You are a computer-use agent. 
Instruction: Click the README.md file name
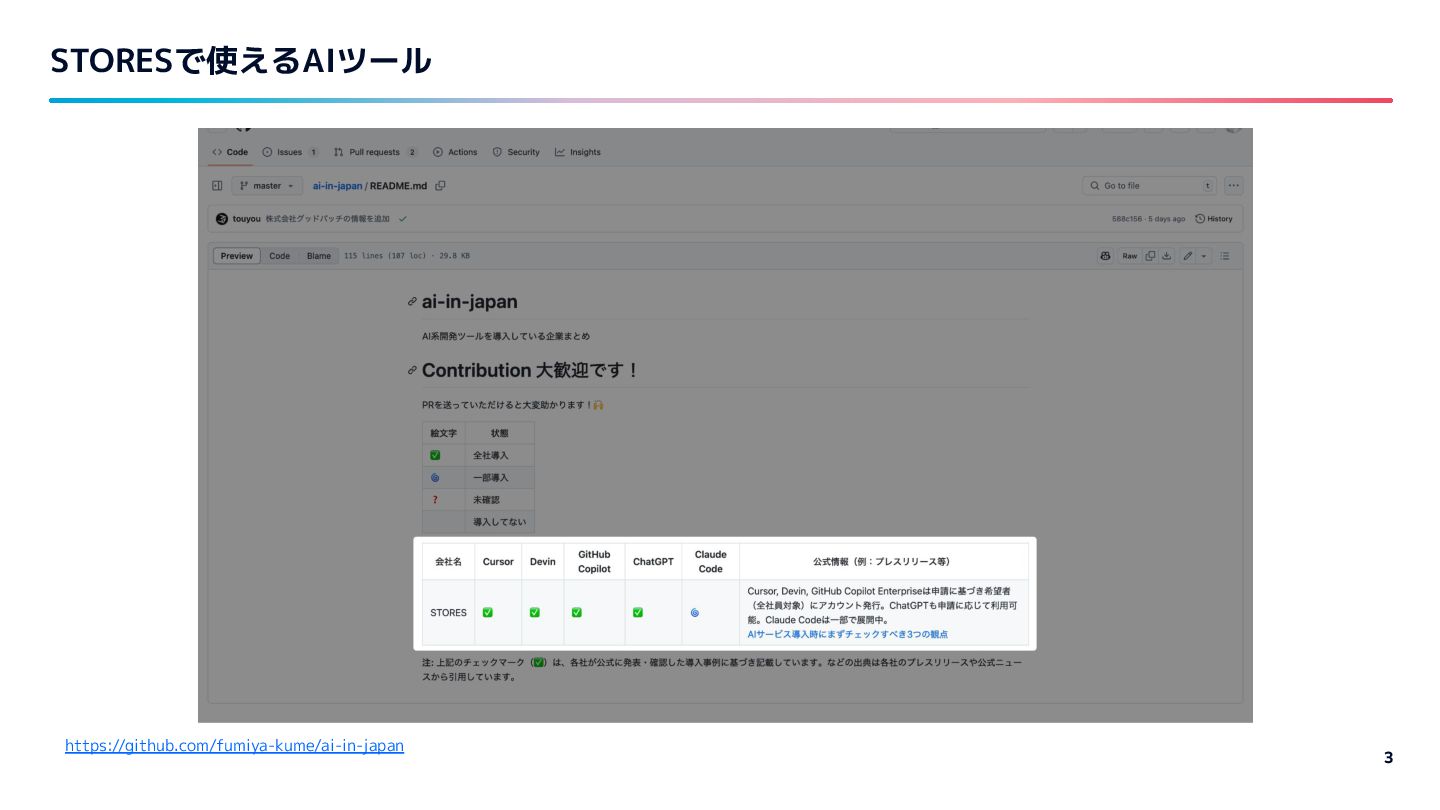tap(398, 186)
